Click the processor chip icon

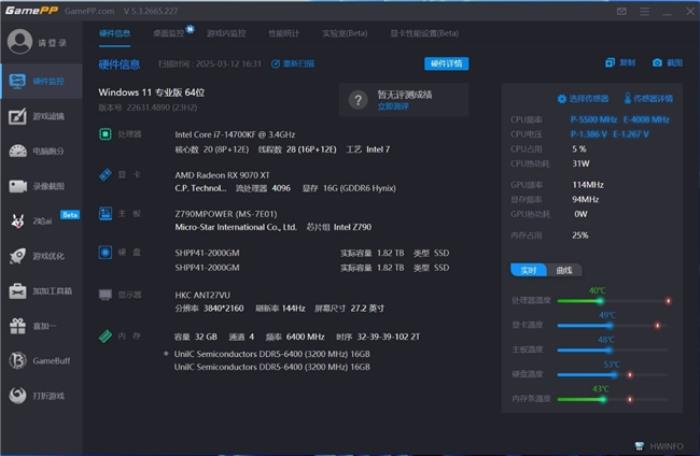[105, 134]
